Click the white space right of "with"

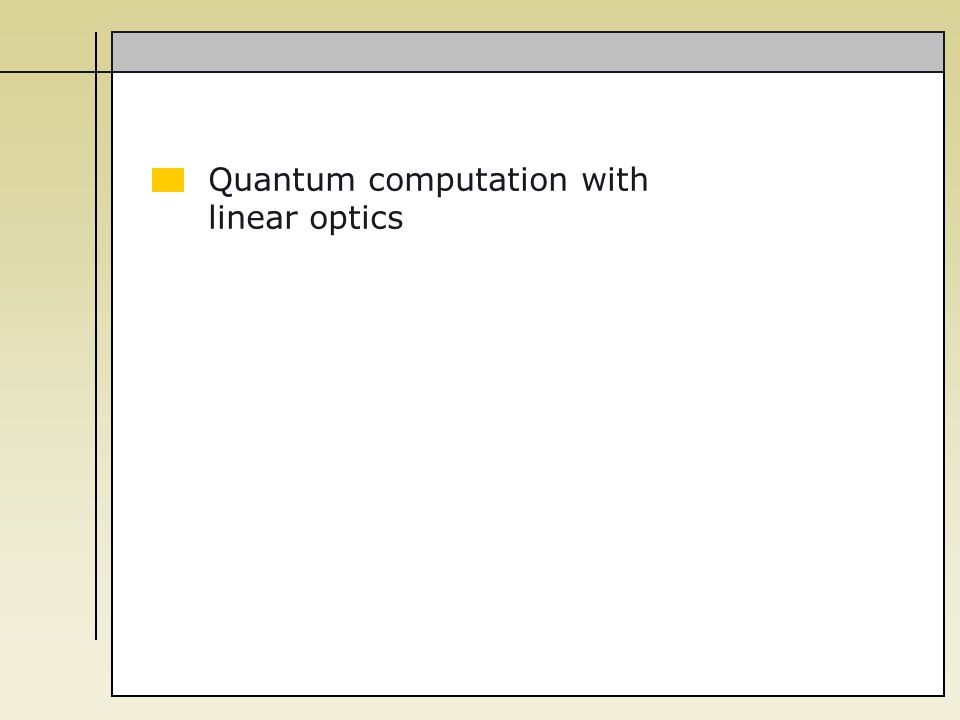point(796,181)
